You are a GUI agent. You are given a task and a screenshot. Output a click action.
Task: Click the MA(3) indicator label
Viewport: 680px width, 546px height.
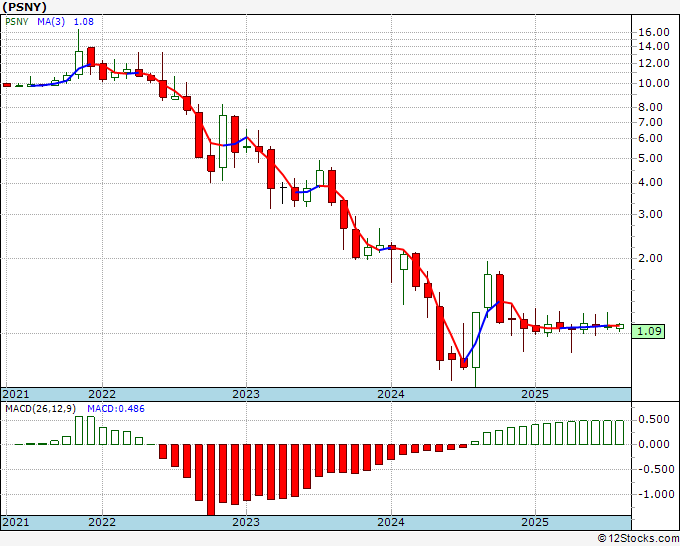pos(51,22)
